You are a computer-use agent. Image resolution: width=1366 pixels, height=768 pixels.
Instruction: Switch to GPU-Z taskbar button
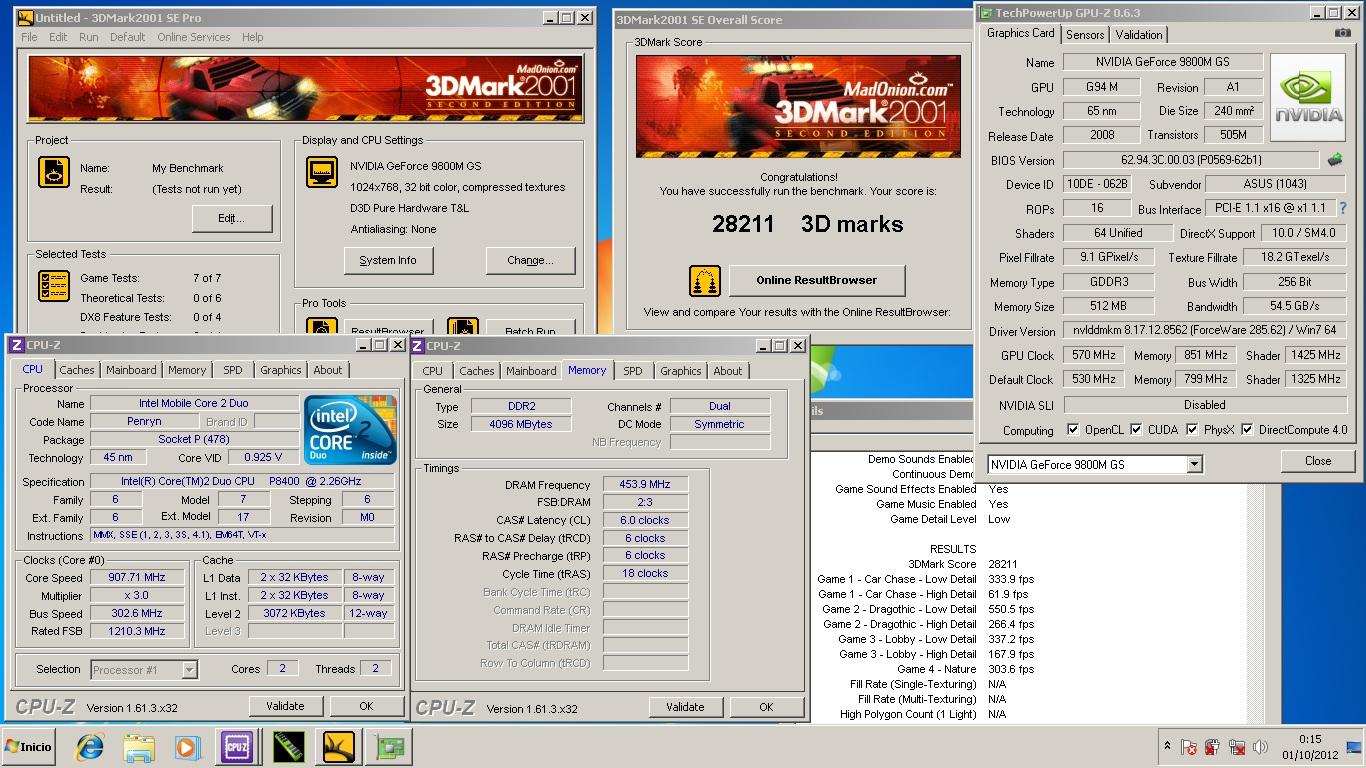[x=389, y=747]
